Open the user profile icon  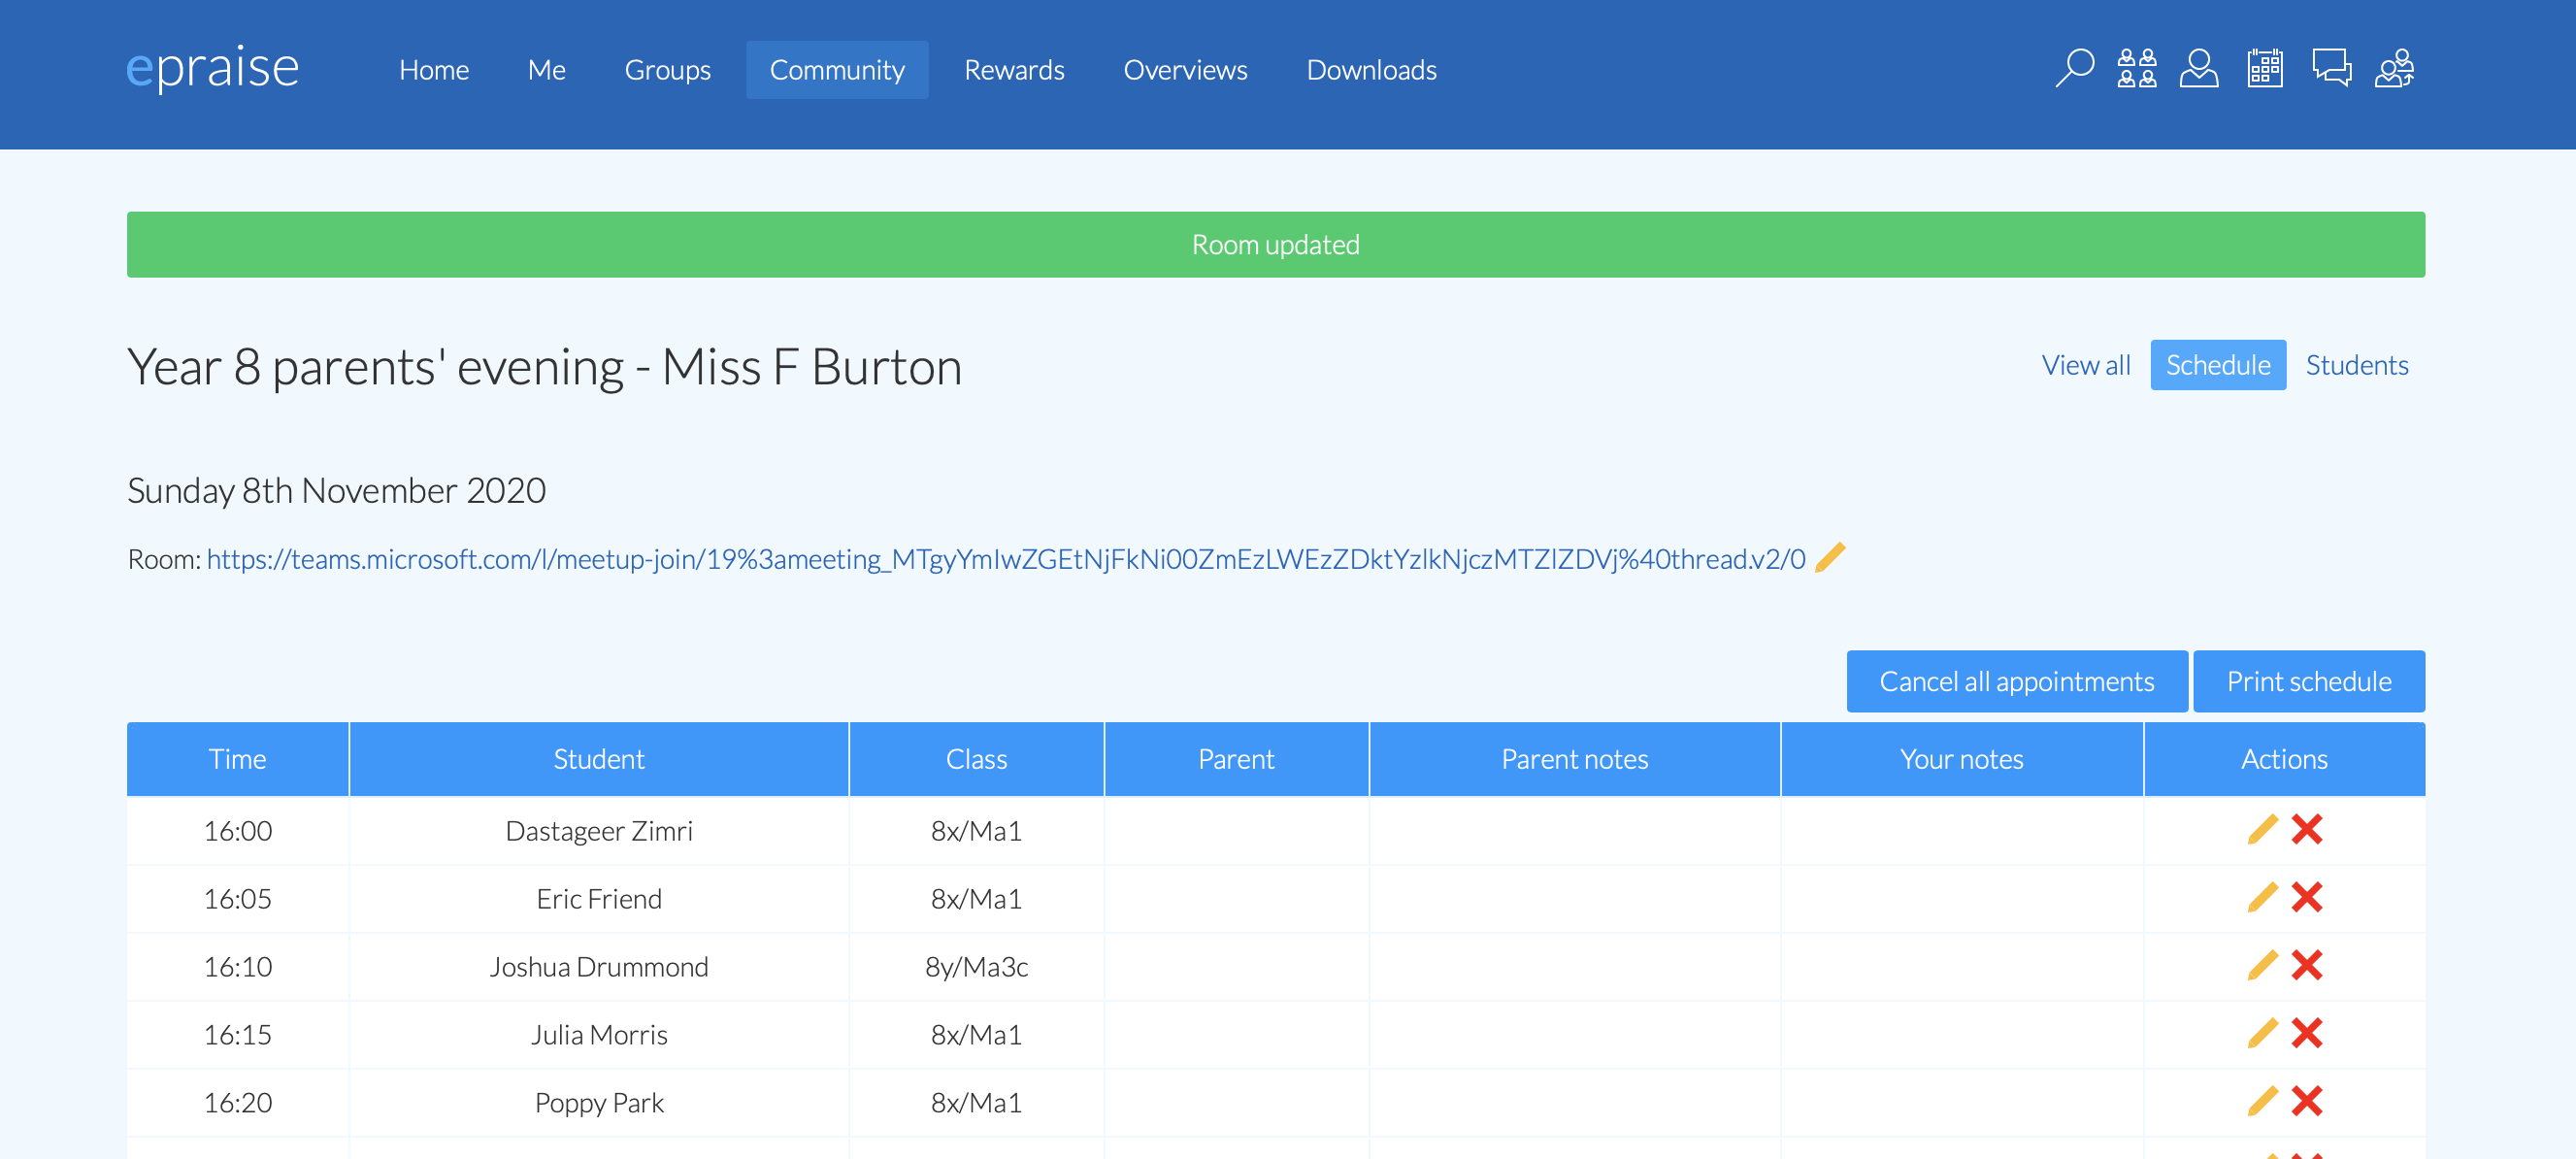[x=2198, y=69]
